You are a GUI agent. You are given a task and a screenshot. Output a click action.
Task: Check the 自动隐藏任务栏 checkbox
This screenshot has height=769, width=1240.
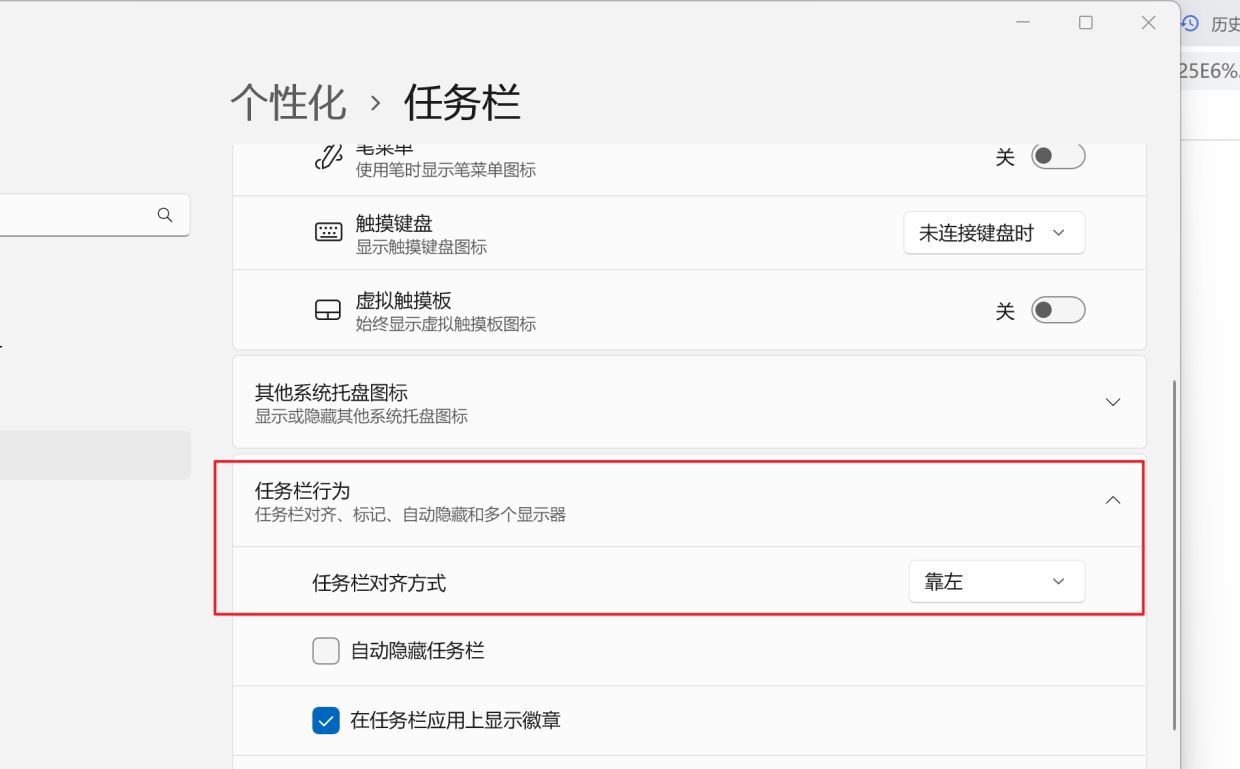326,650
